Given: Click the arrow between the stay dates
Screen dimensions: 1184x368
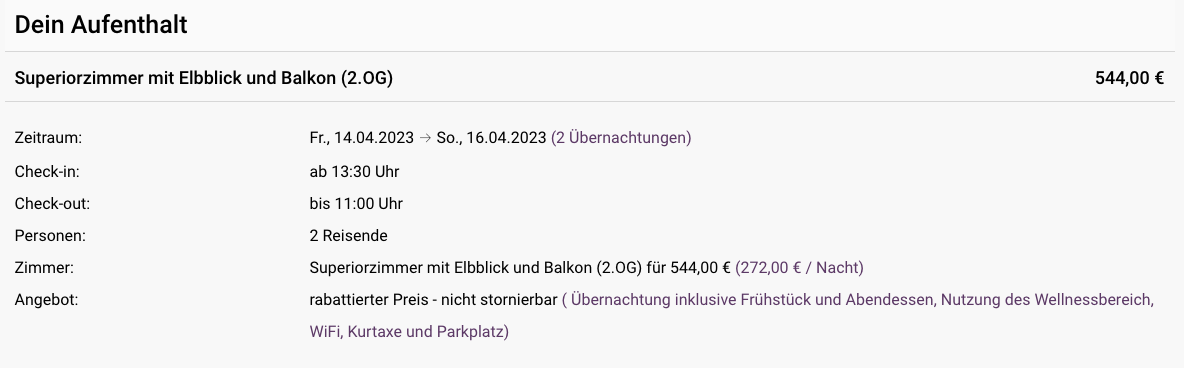Looking at the screenshot, I should pos(425,138).
